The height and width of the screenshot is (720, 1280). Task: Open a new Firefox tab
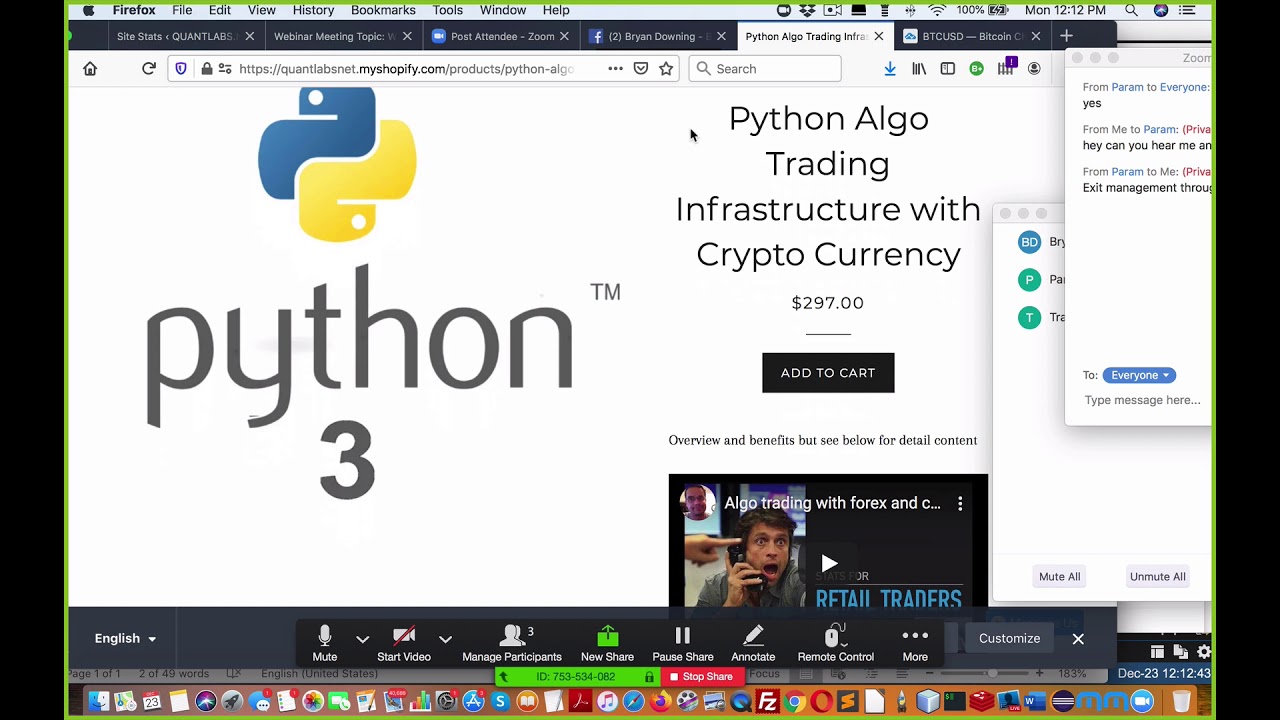pyautogui.click(x=1066, y=36)
